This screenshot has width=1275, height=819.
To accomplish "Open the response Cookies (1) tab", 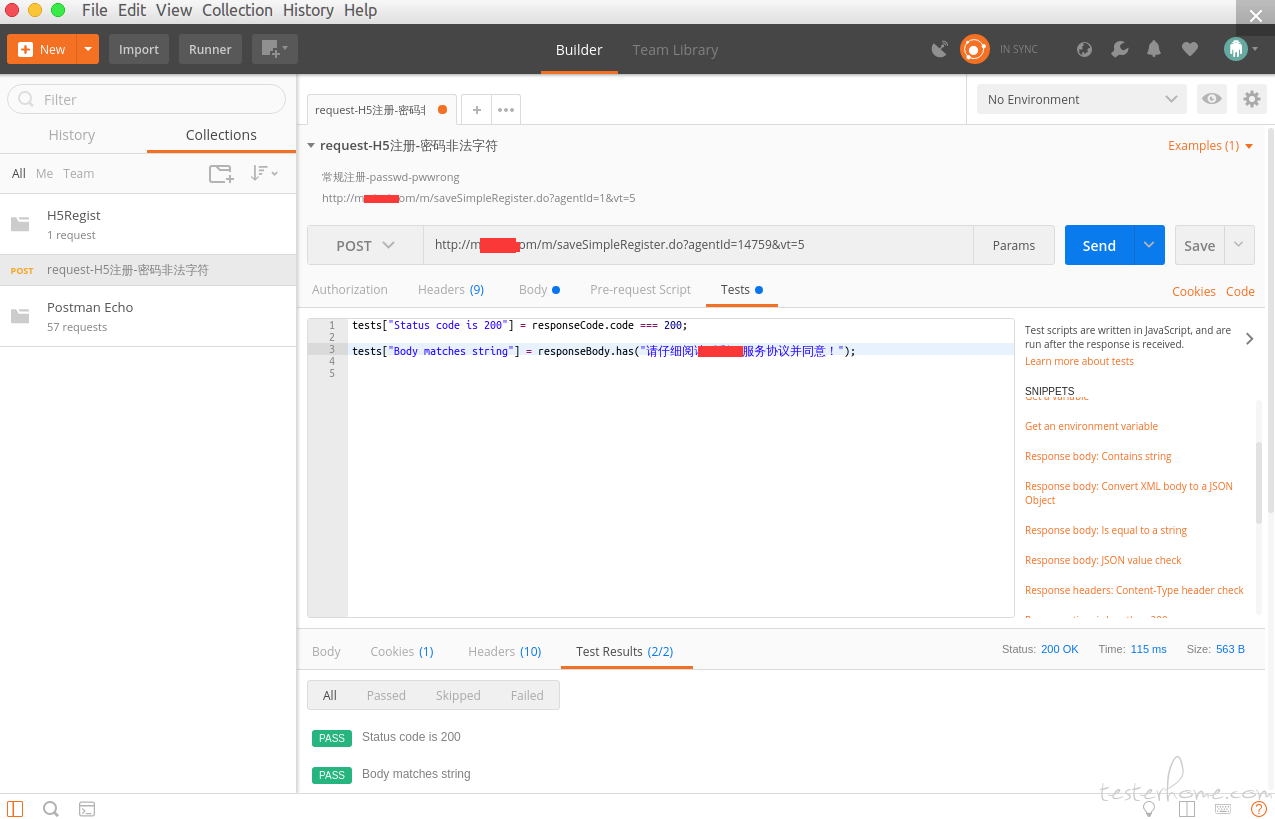I will click(402, 652).
